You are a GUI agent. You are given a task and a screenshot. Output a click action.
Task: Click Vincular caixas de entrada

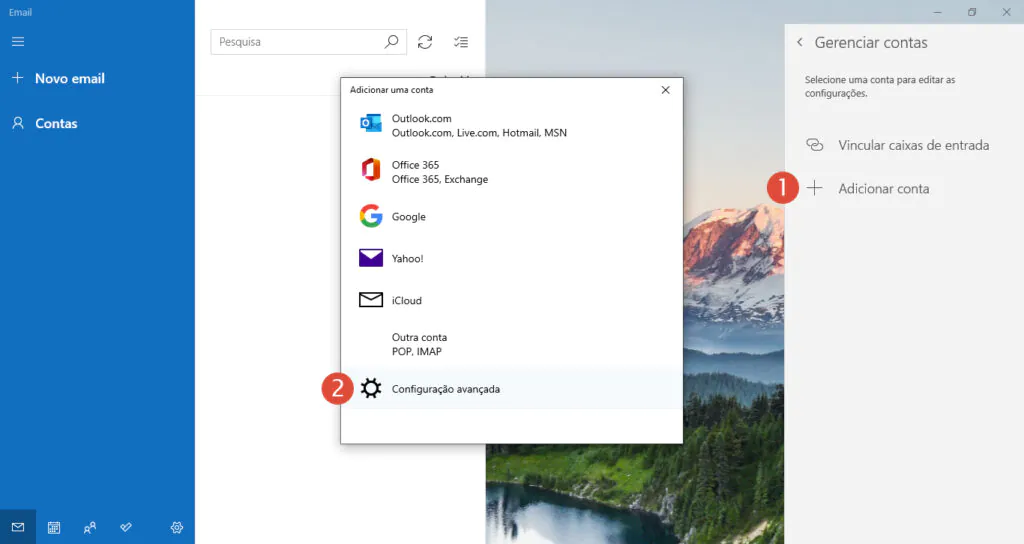pyautogui.click(x=904, y=145)
